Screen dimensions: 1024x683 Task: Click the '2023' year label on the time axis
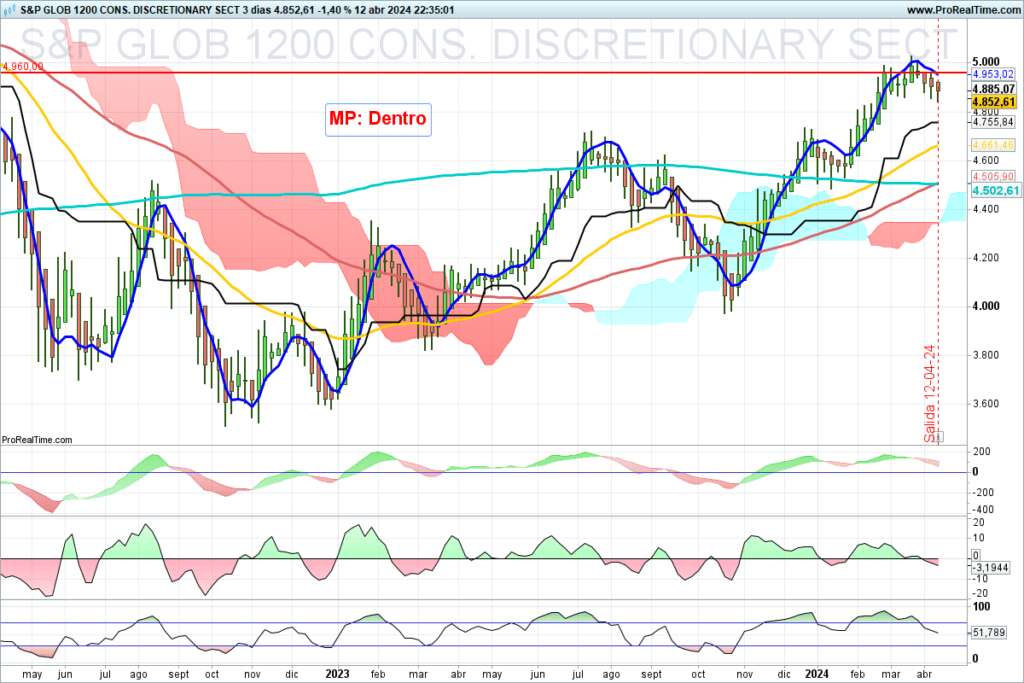(338, 674)
